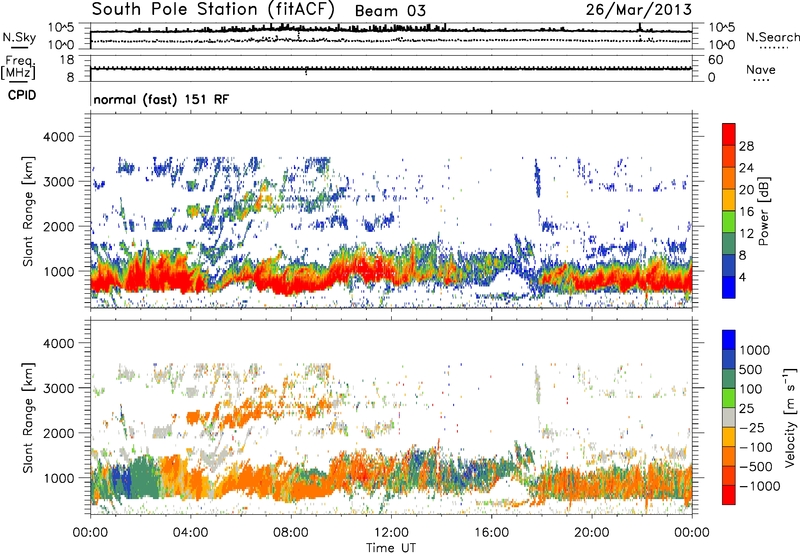Pick the dark green 100–500 velocity segment

729,379
